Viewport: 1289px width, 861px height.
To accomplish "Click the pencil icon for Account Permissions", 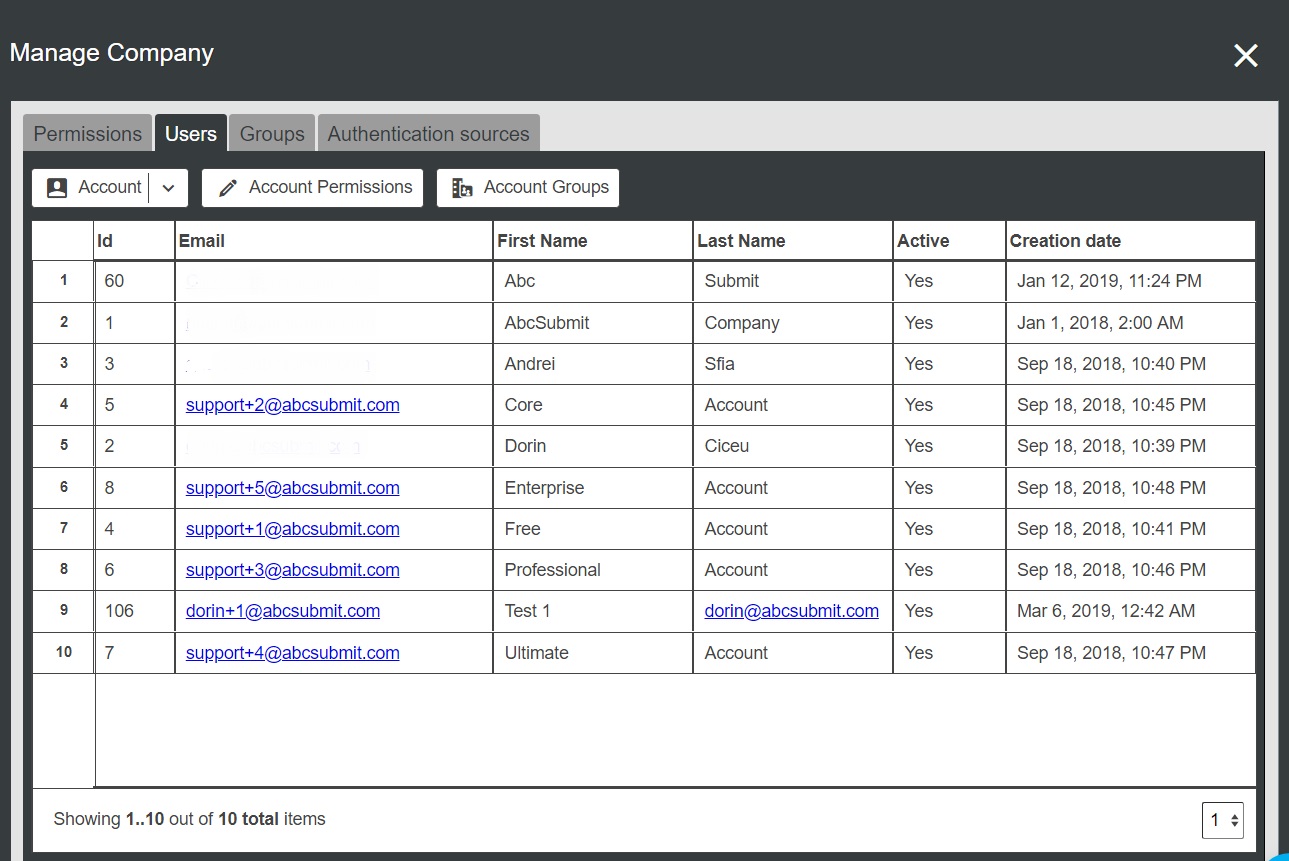I will [228, 188].
